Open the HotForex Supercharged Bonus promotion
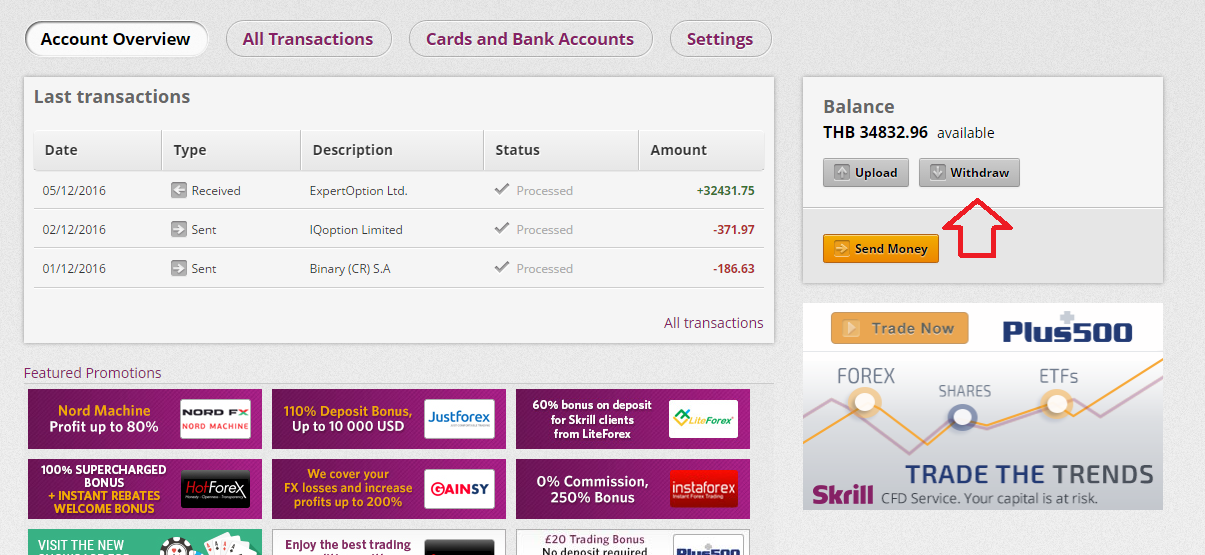Viewport: 1205px width, 555px height. 145,488
